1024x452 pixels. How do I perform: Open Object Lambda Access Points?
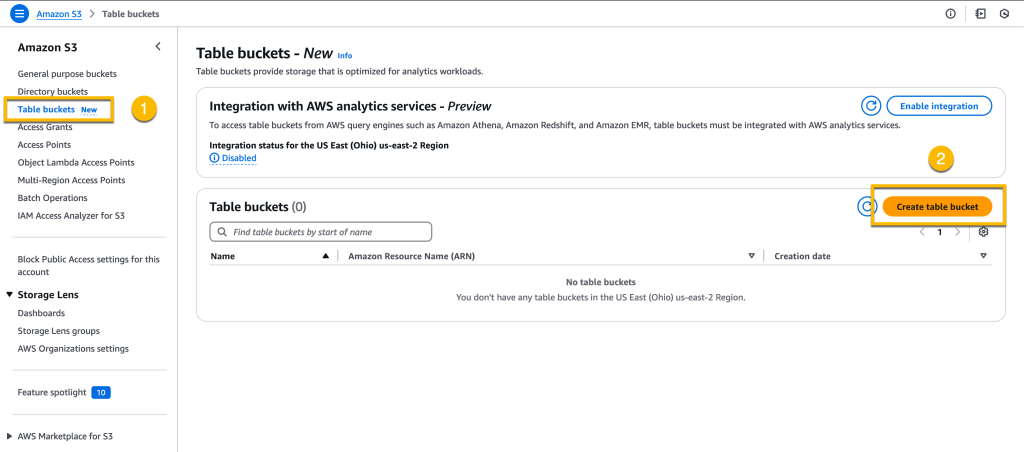click(x=76, y=162)
